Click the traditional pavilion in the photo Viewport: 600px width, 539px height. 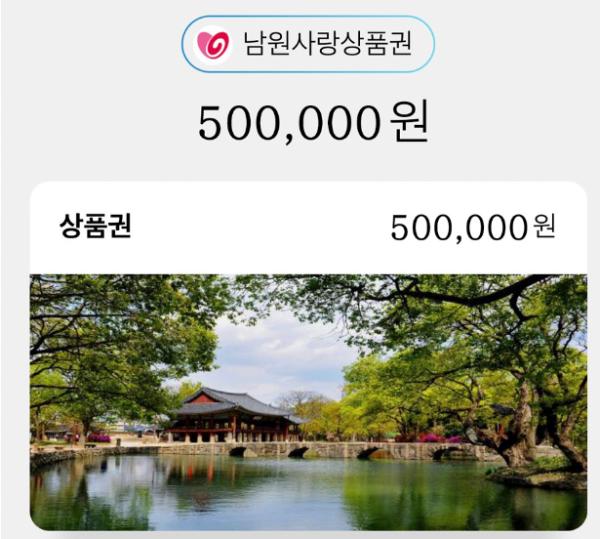[x=235, y=416]
